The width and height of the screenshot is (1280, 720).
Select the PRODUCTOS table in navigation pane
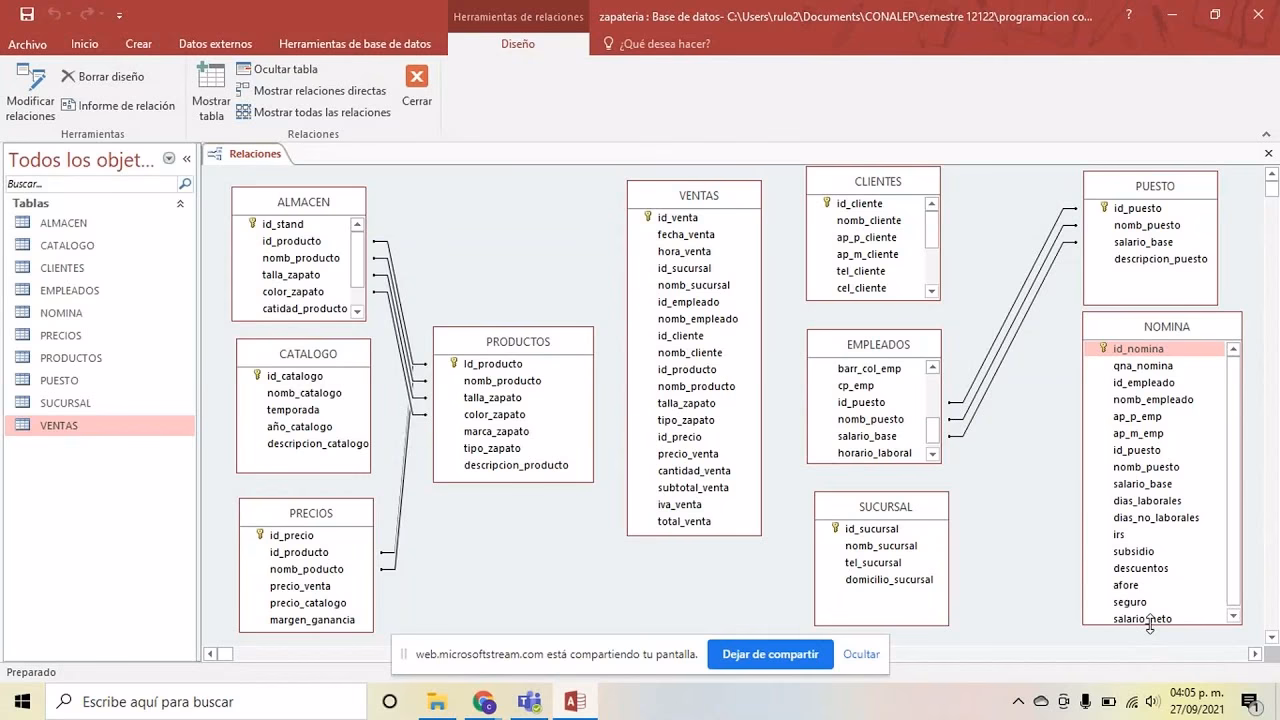(71, 358)
